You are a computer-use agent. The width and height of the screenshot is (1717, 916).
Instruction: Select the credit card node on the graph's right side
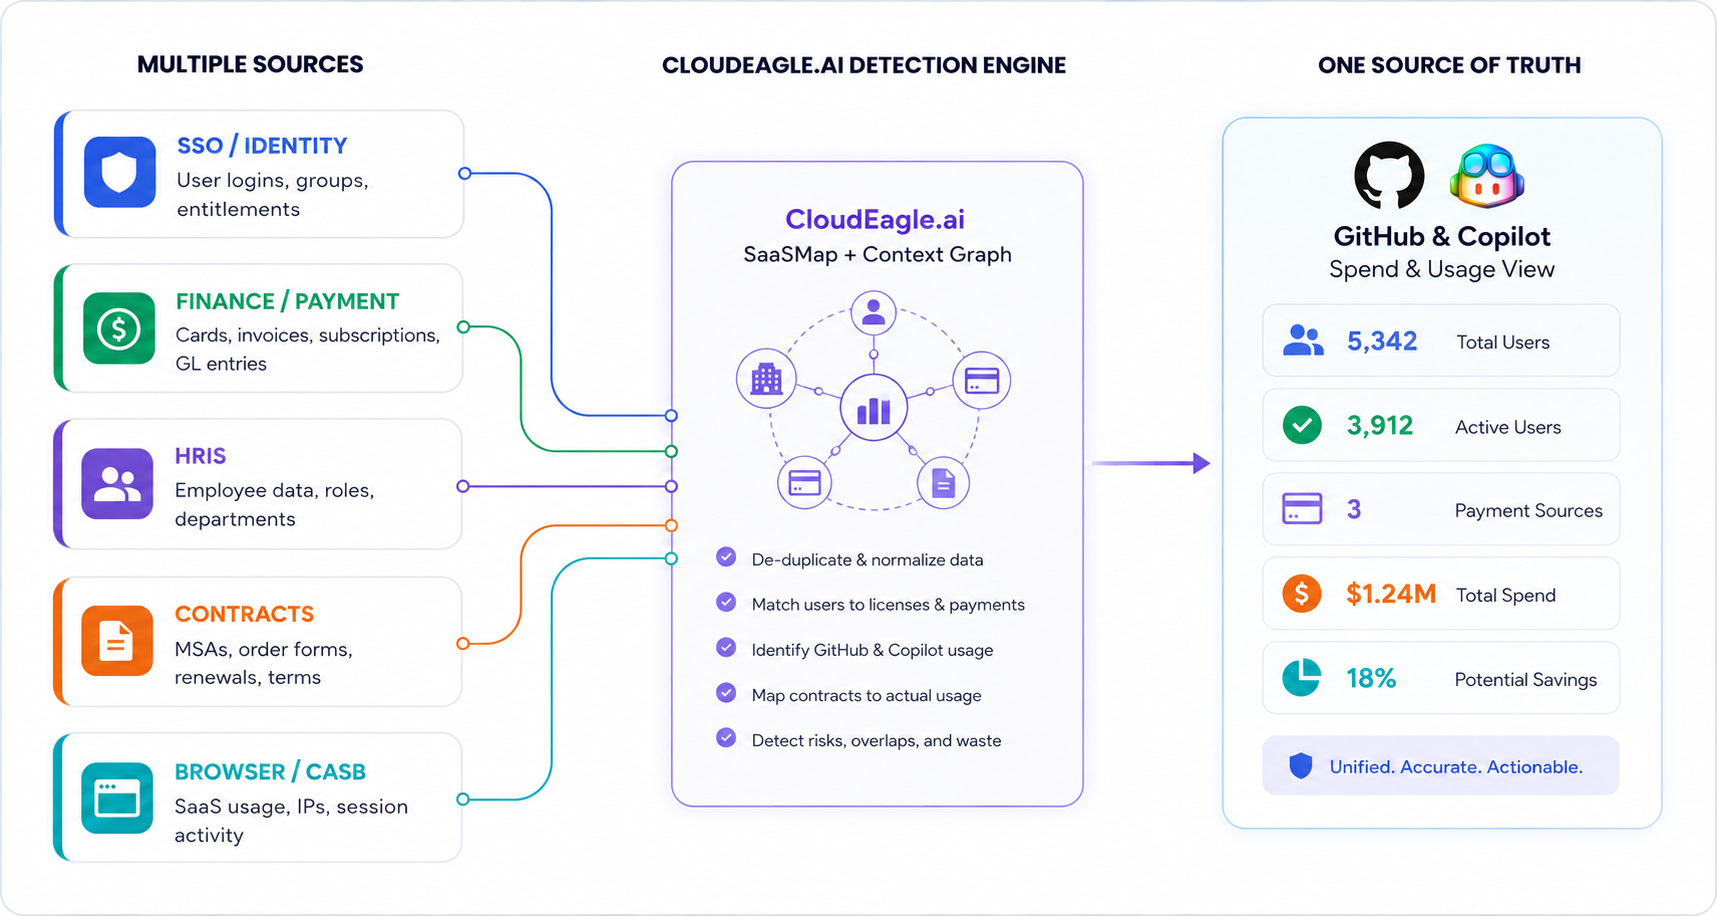(x=981, y=381)
